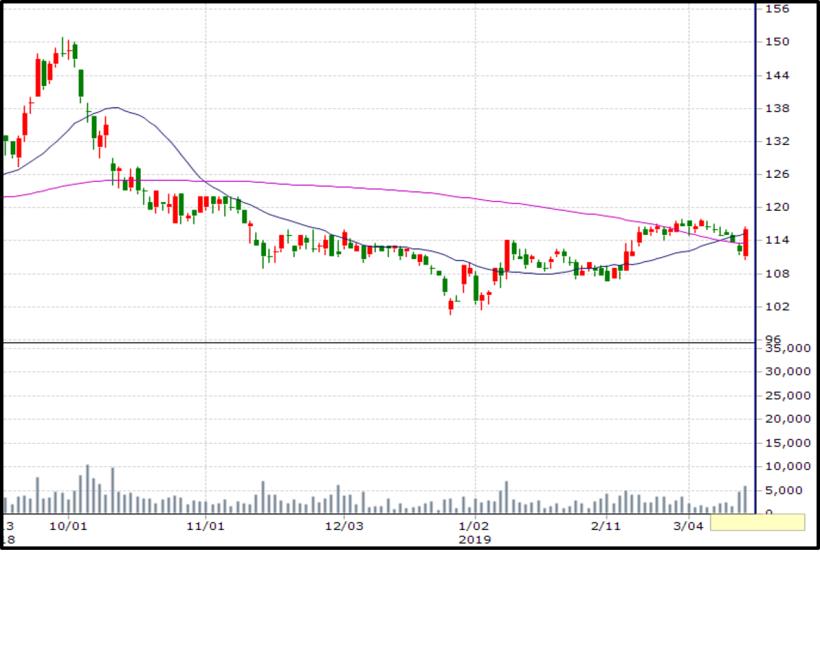Viewport: 820px width, 655px height.
Task: Click the 11/01 date label on time axis
Action: point(204,525)
